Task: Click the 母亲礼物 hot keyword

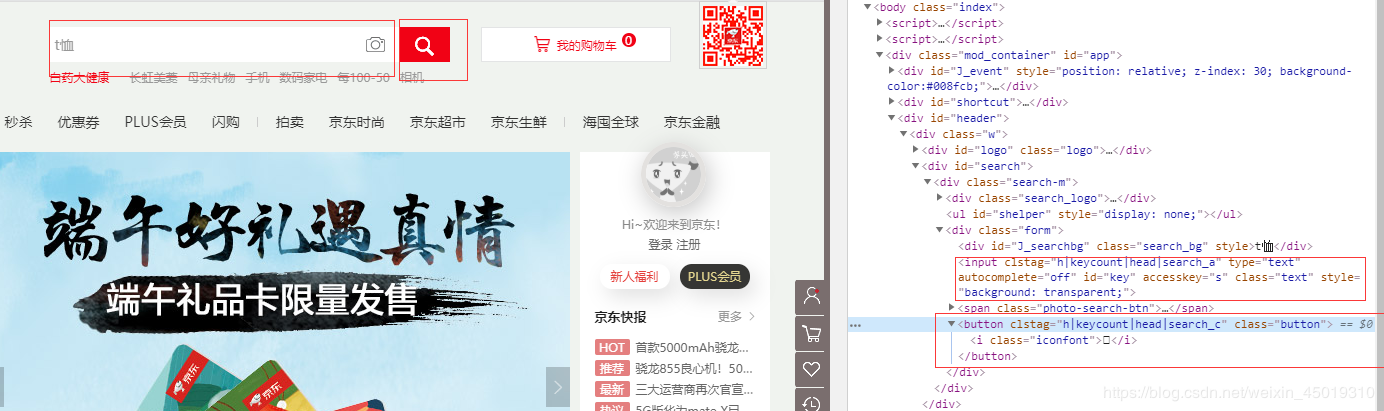Action: pyautogui.click(x=211, y=77)
